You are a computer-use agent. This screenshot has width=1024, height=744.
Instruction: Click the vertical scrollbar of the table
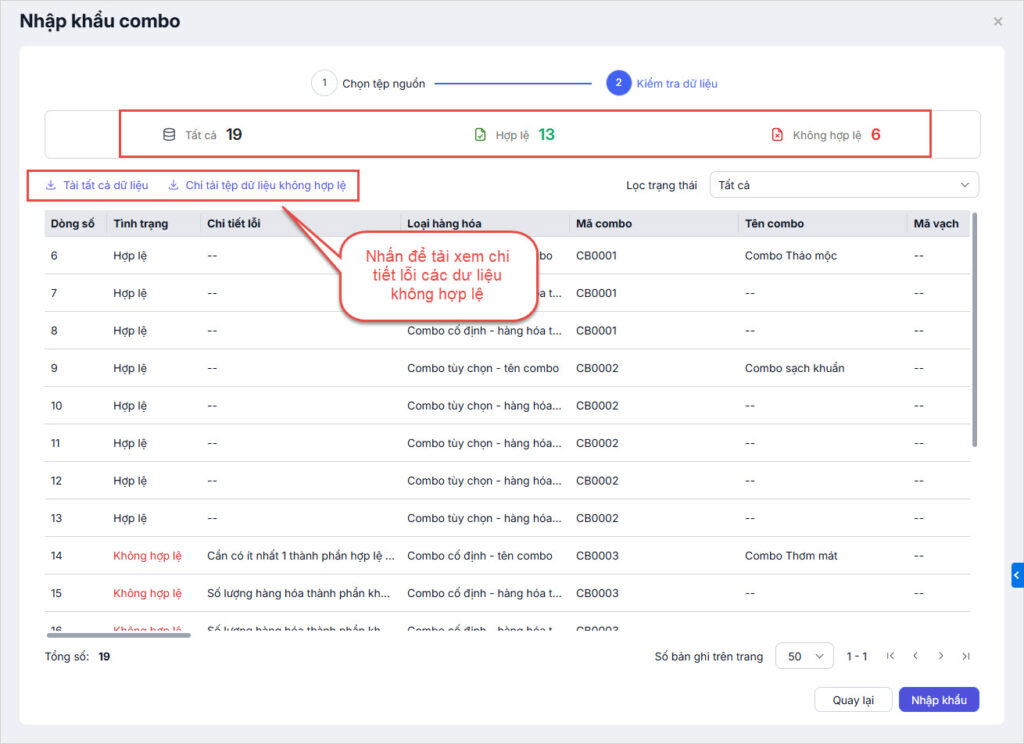(974, 330)
